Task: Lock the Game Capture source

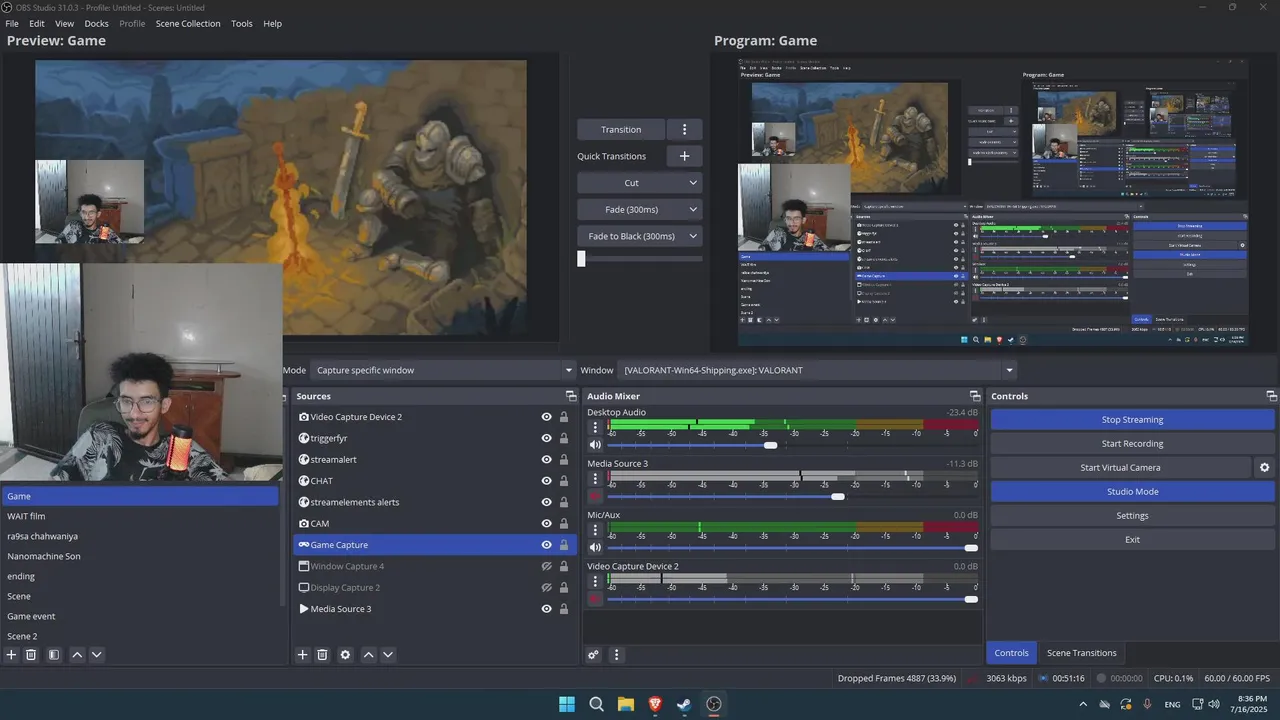Action: pyautogui.click(x=564, y=545)
